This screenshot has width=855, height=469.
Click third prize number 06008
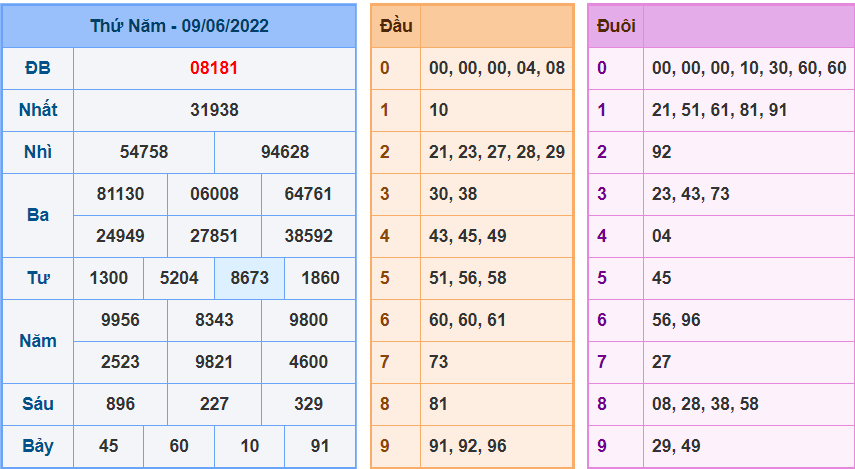214,194
